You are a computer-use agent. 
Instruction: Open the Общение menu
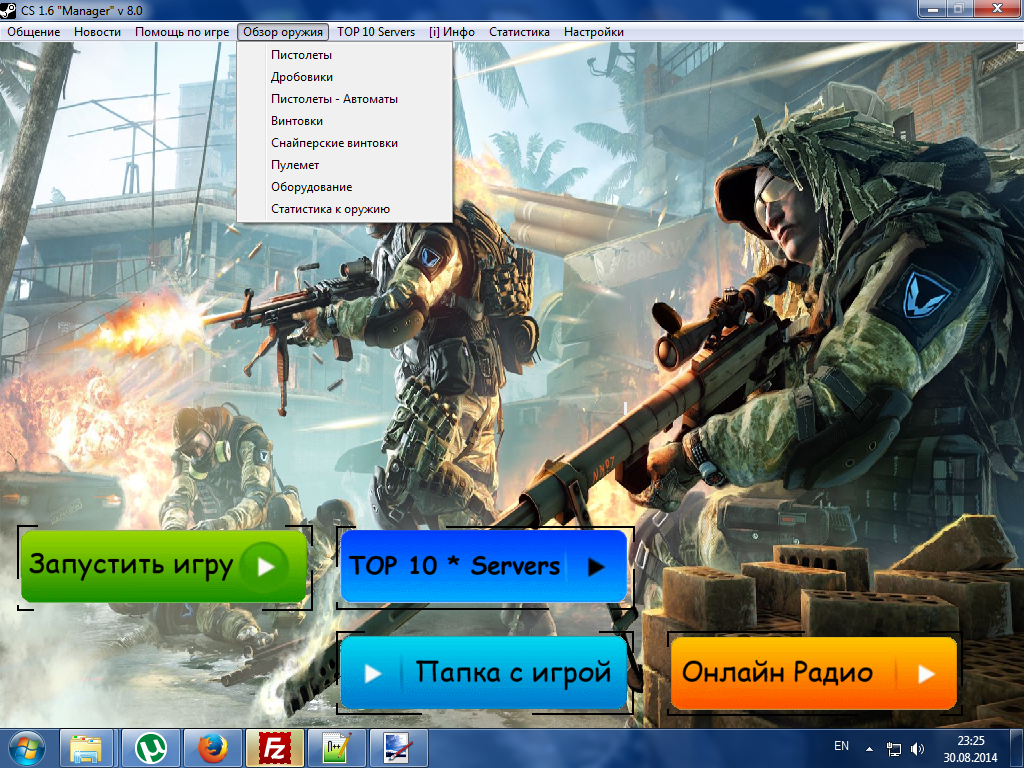[x=33, y=32]
